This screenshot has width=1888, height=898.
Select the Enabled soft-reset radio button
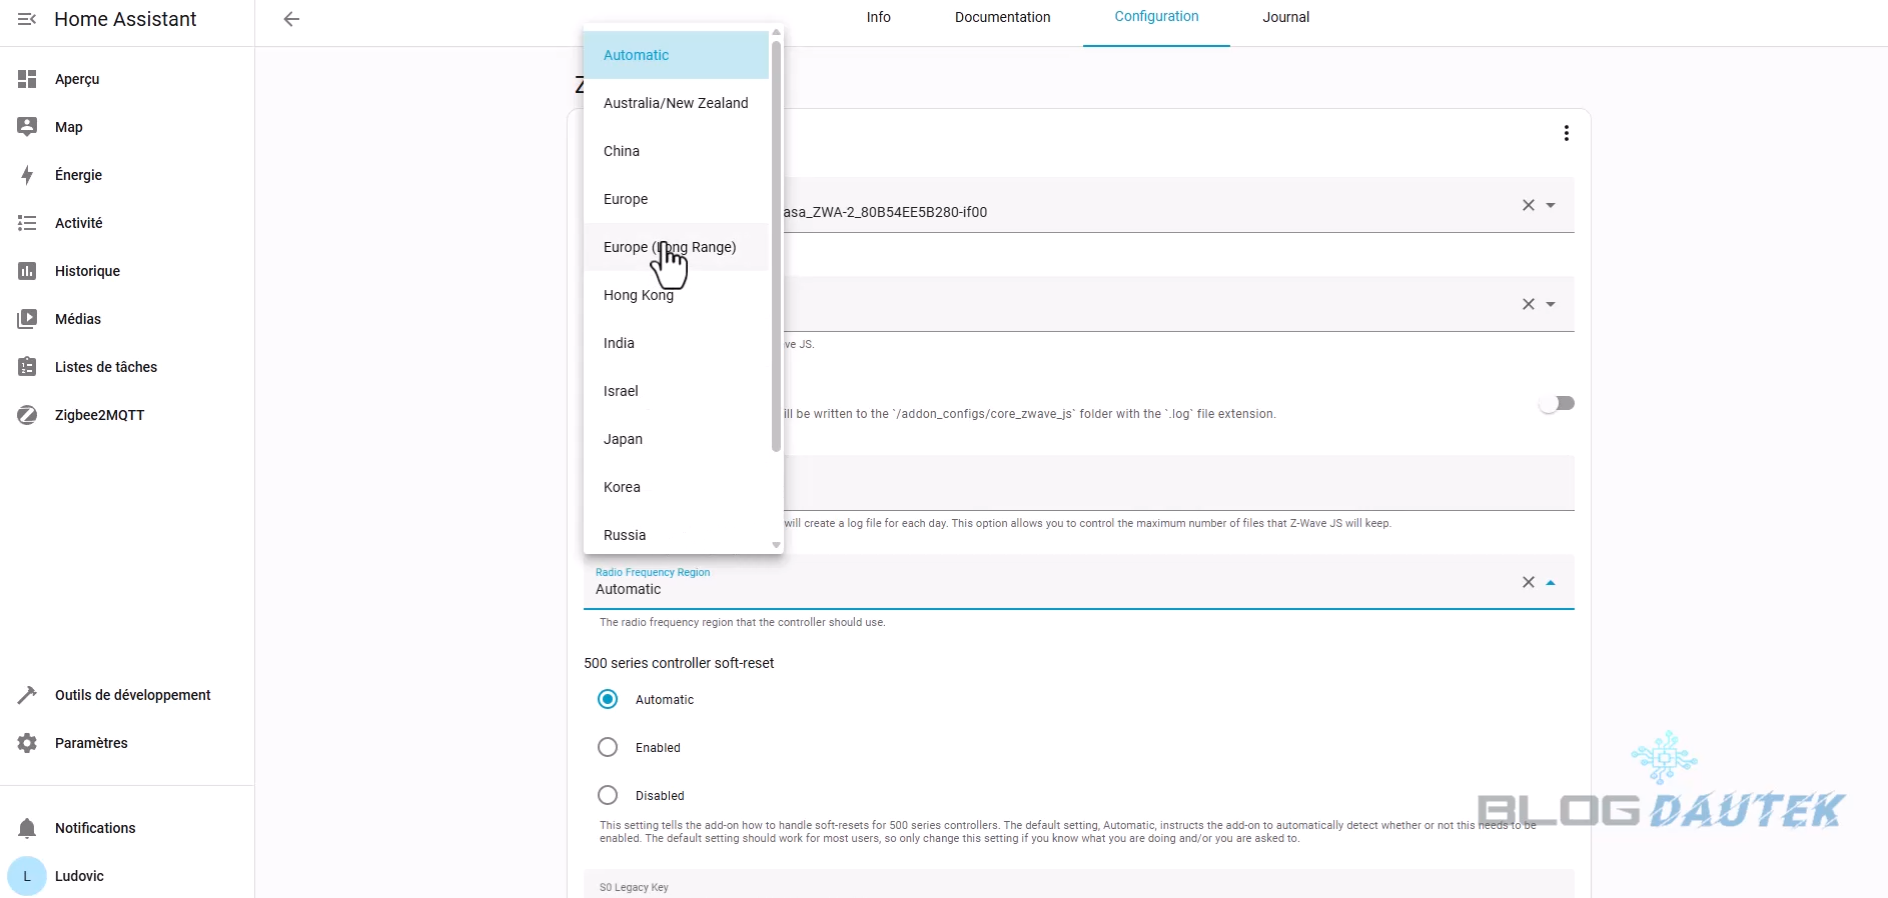click(607, 747)
